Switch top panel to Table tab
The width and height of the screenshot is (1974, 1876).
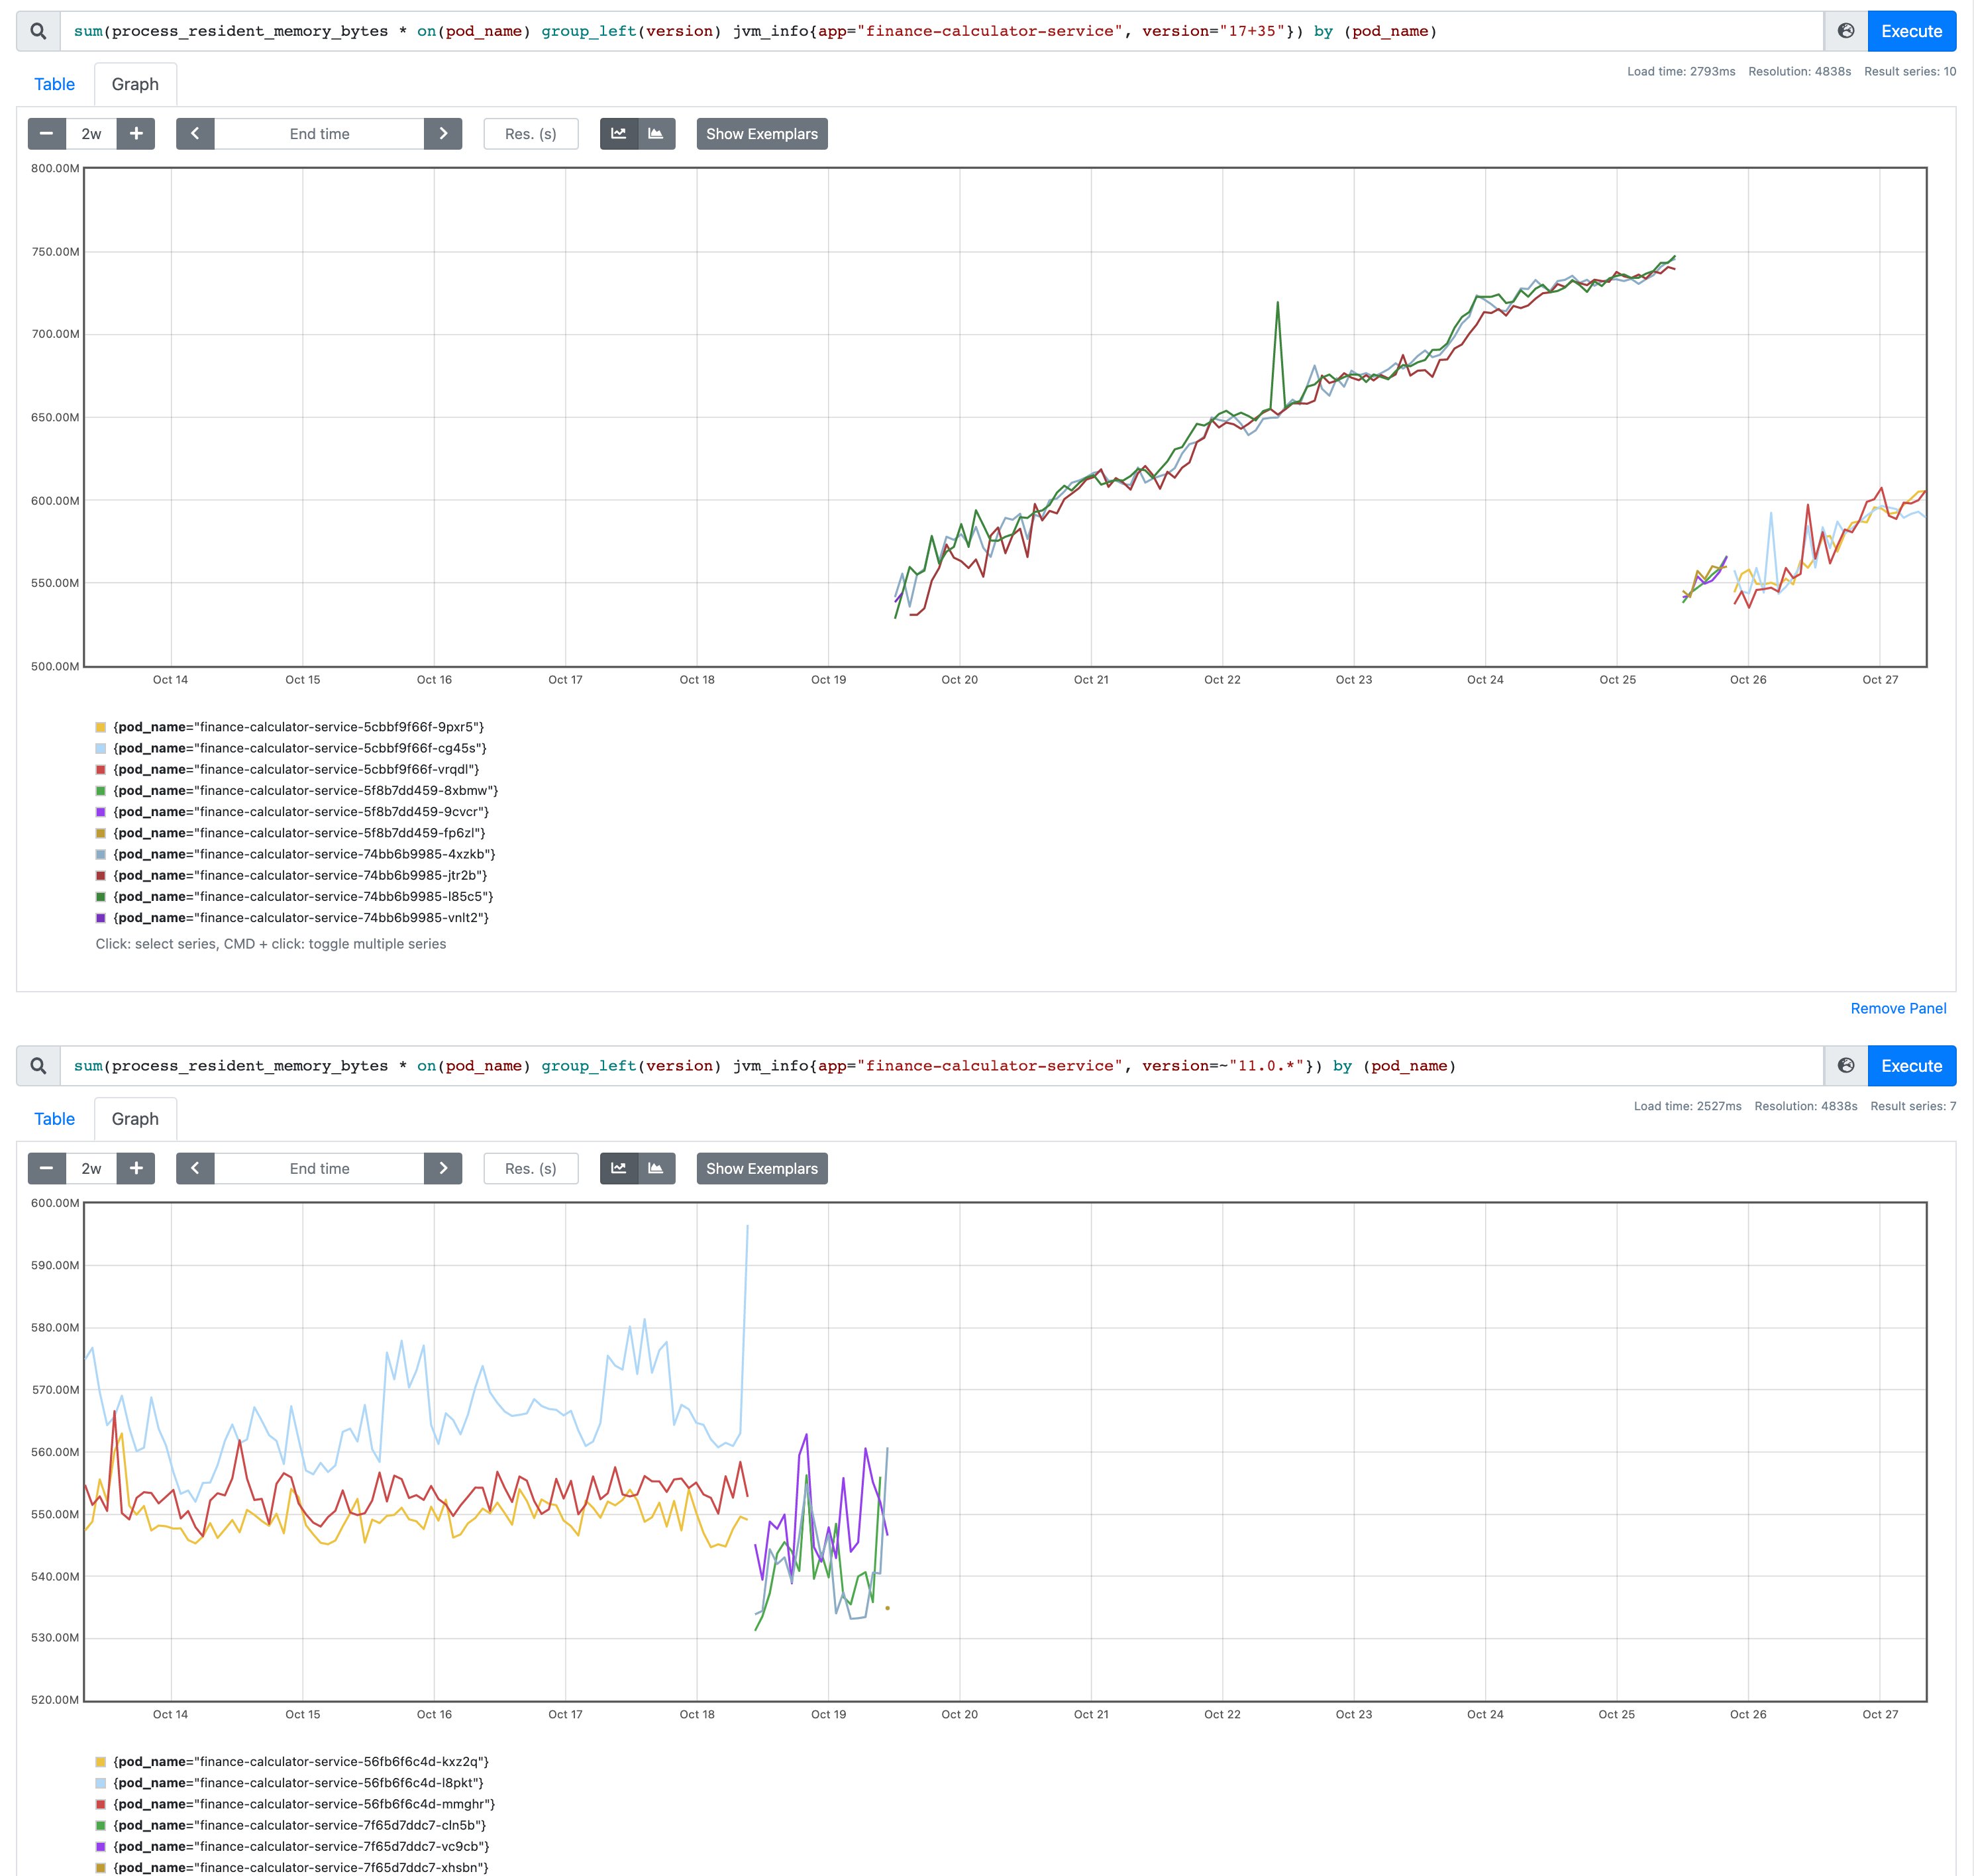coord(54,84)
